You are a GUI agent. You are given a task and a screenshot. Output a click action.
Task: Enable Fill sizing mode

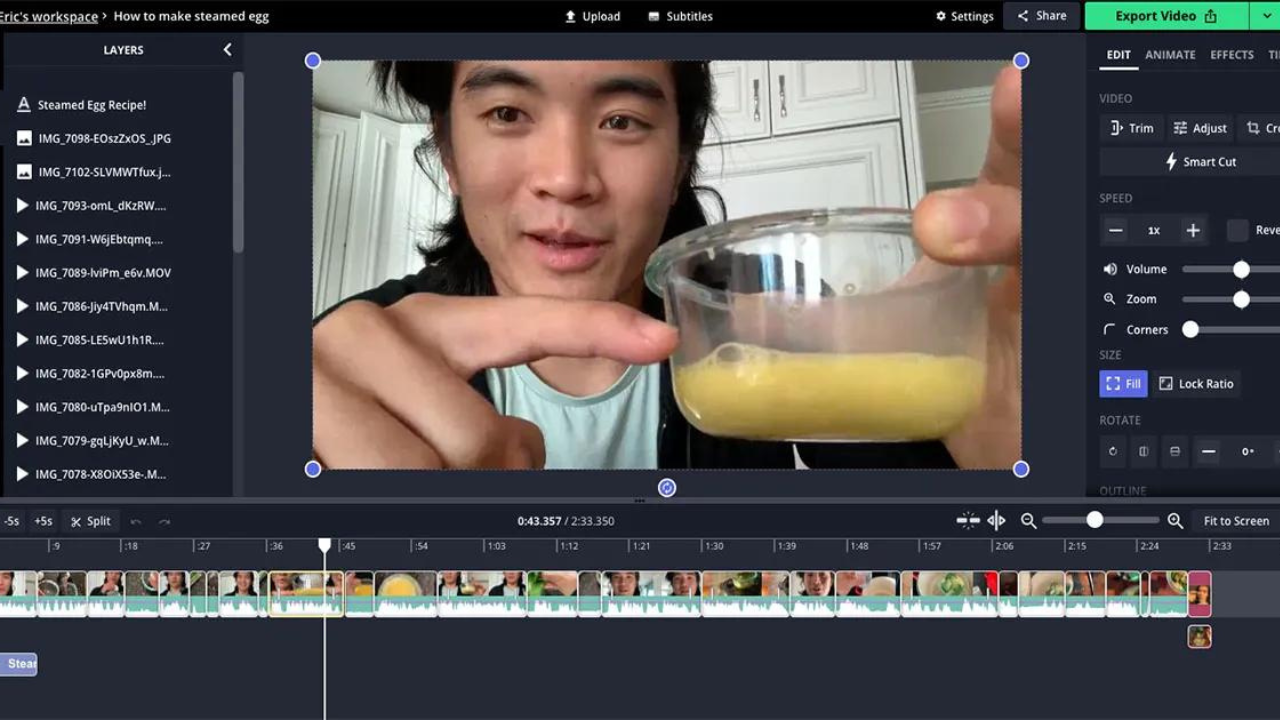click(1123, 383)
